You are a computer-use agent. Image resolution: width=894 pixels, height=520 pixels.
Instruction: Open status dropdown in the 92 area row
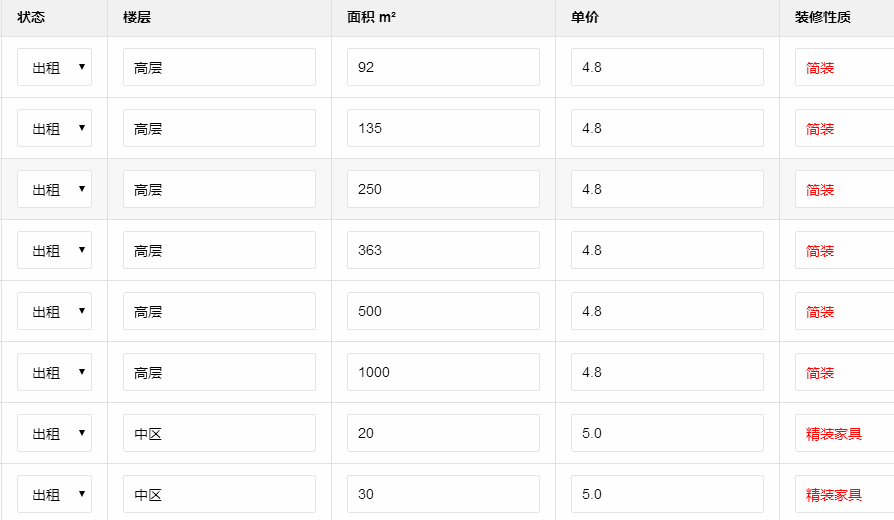[x=54, y=68]
